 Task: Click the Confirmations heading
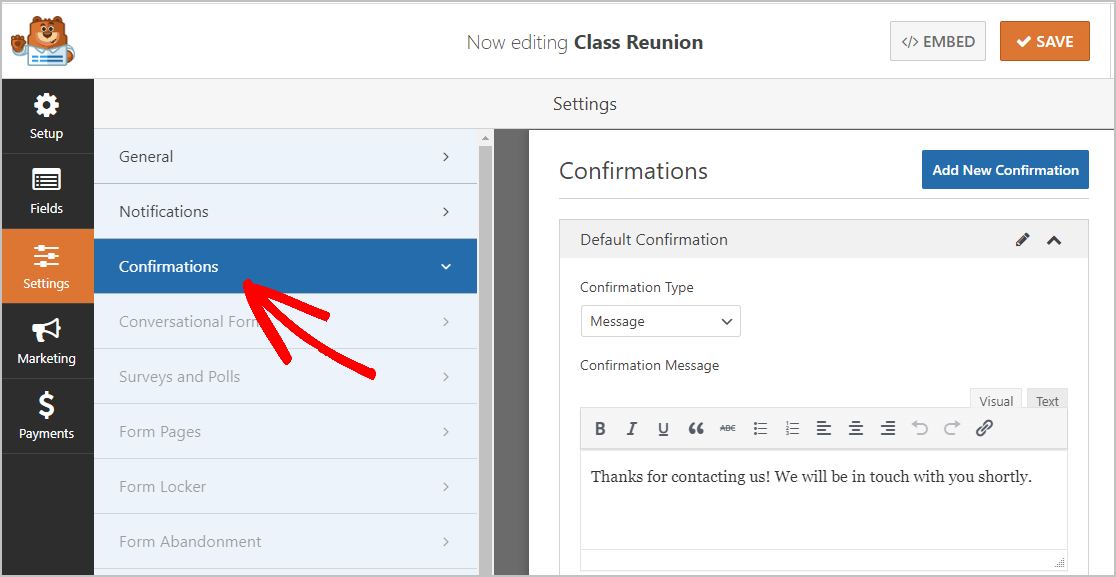[633, 171]
